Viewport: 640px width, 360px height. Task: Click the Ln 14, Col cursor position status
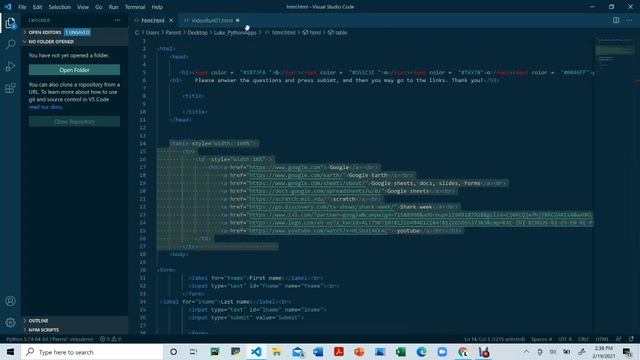click(x=494, y=339)
